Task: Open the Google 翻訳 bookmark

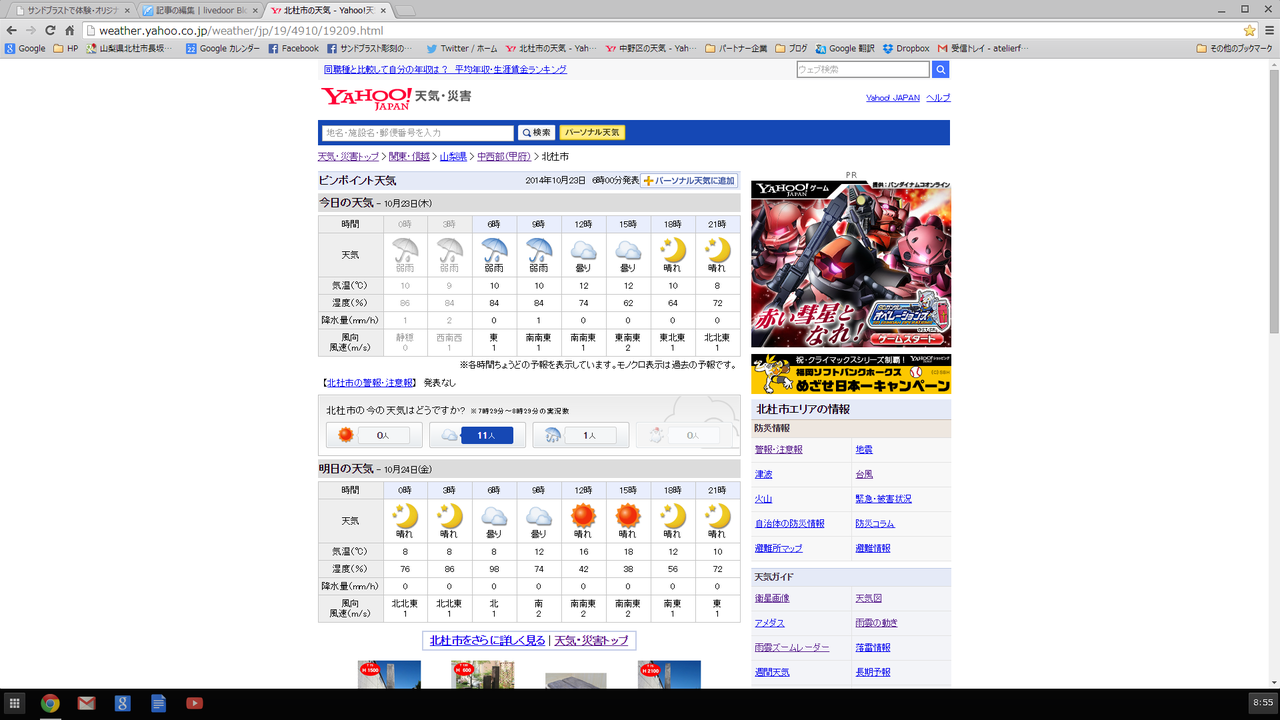Action: tap(845, 48)
